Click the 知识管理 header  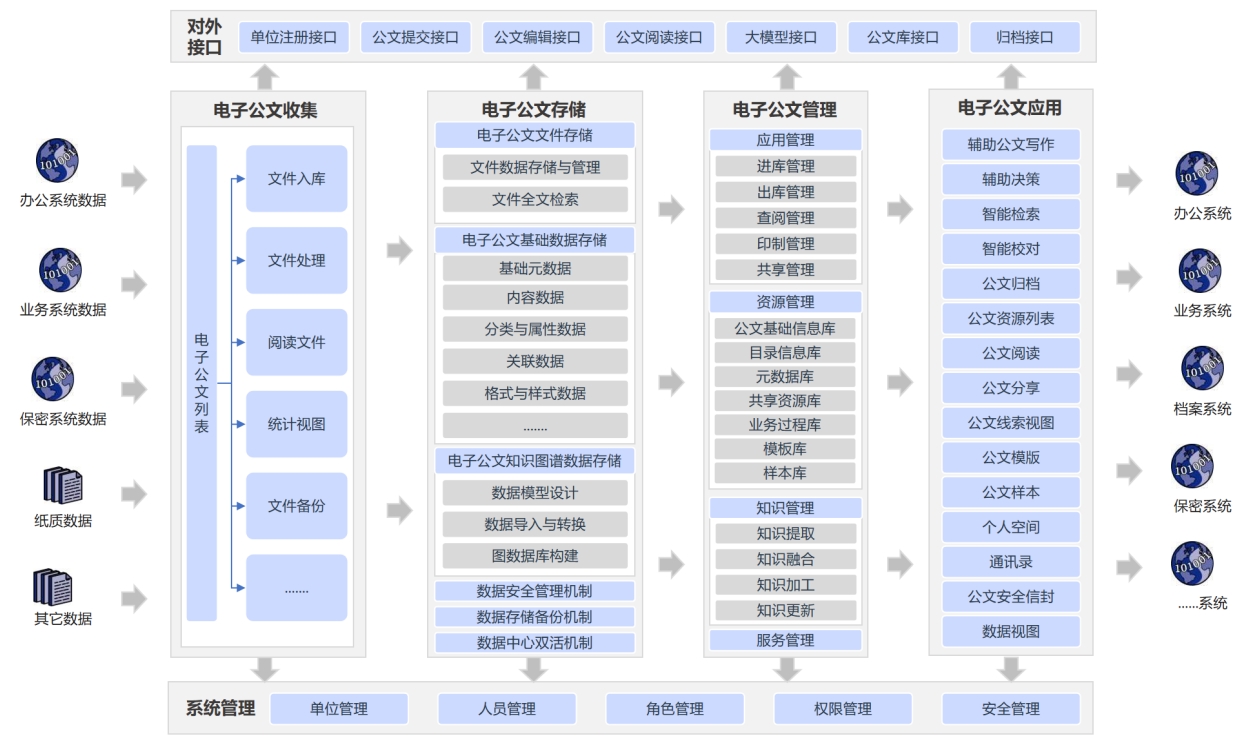(x=786, y=508)
